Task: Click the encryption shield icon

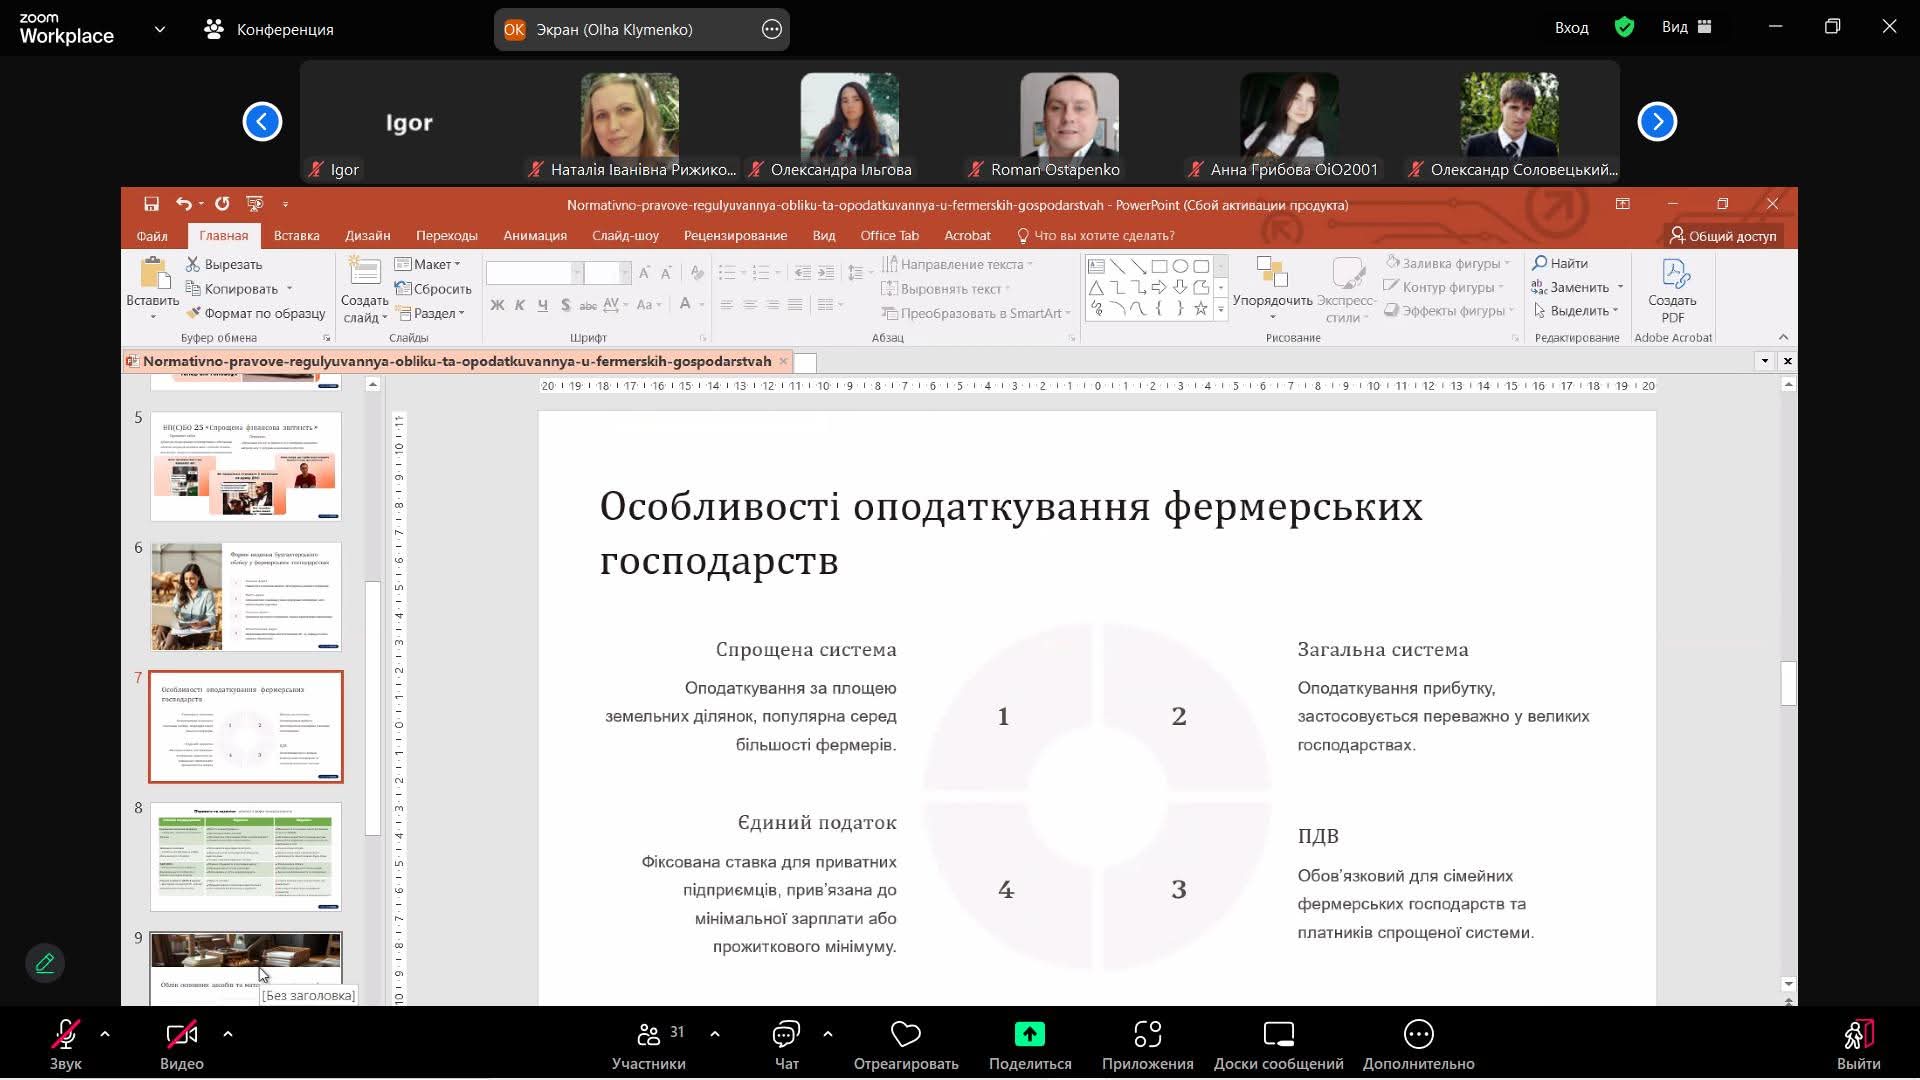Action: tap(1624, 28)
